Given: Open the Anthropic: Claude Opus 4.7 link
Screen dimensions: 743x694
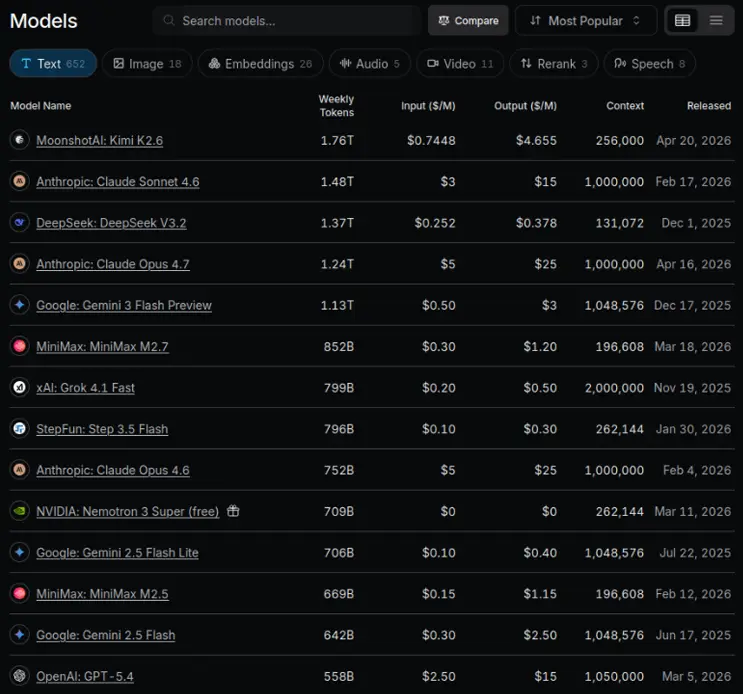Looking at the screenshot, I should pyautogui.click(x=112, y=265).
